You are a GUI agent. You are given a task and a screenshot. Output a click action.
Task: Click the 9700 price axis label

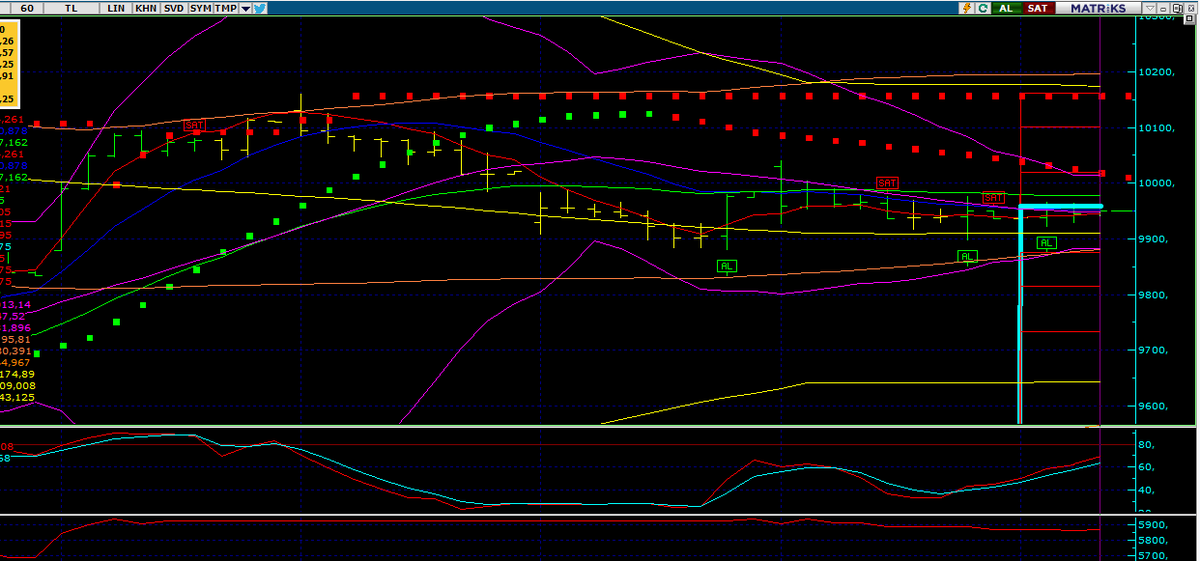(x=1154, y=351)
